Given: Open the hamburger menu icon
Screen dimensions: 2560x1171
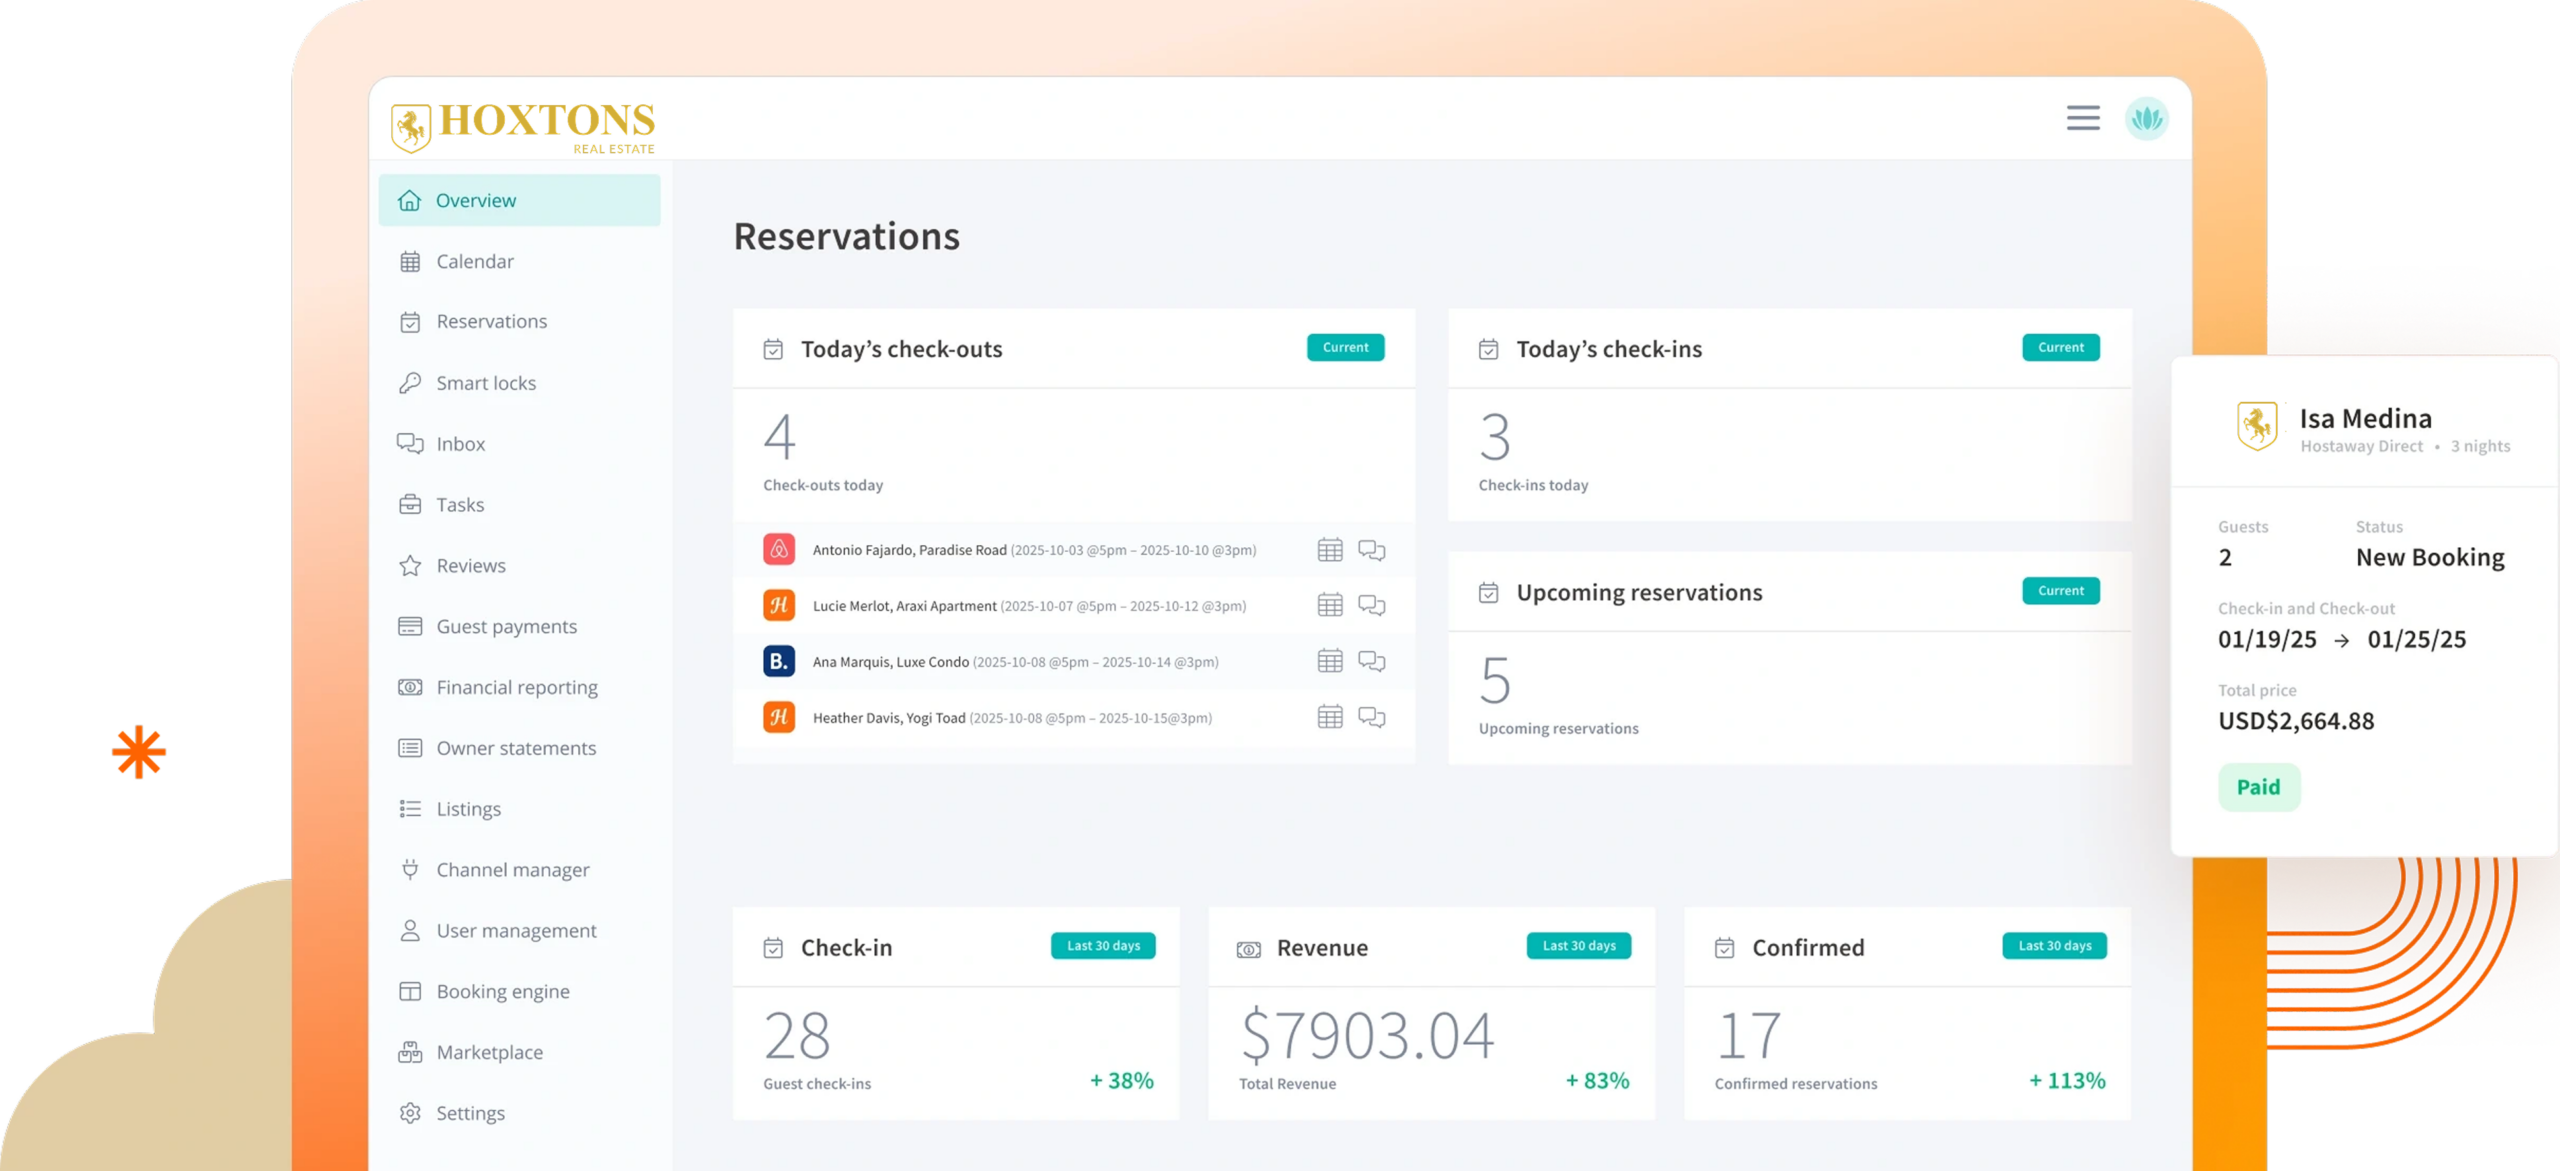Looking at the screenshot, I should [x=2083, y=118].
